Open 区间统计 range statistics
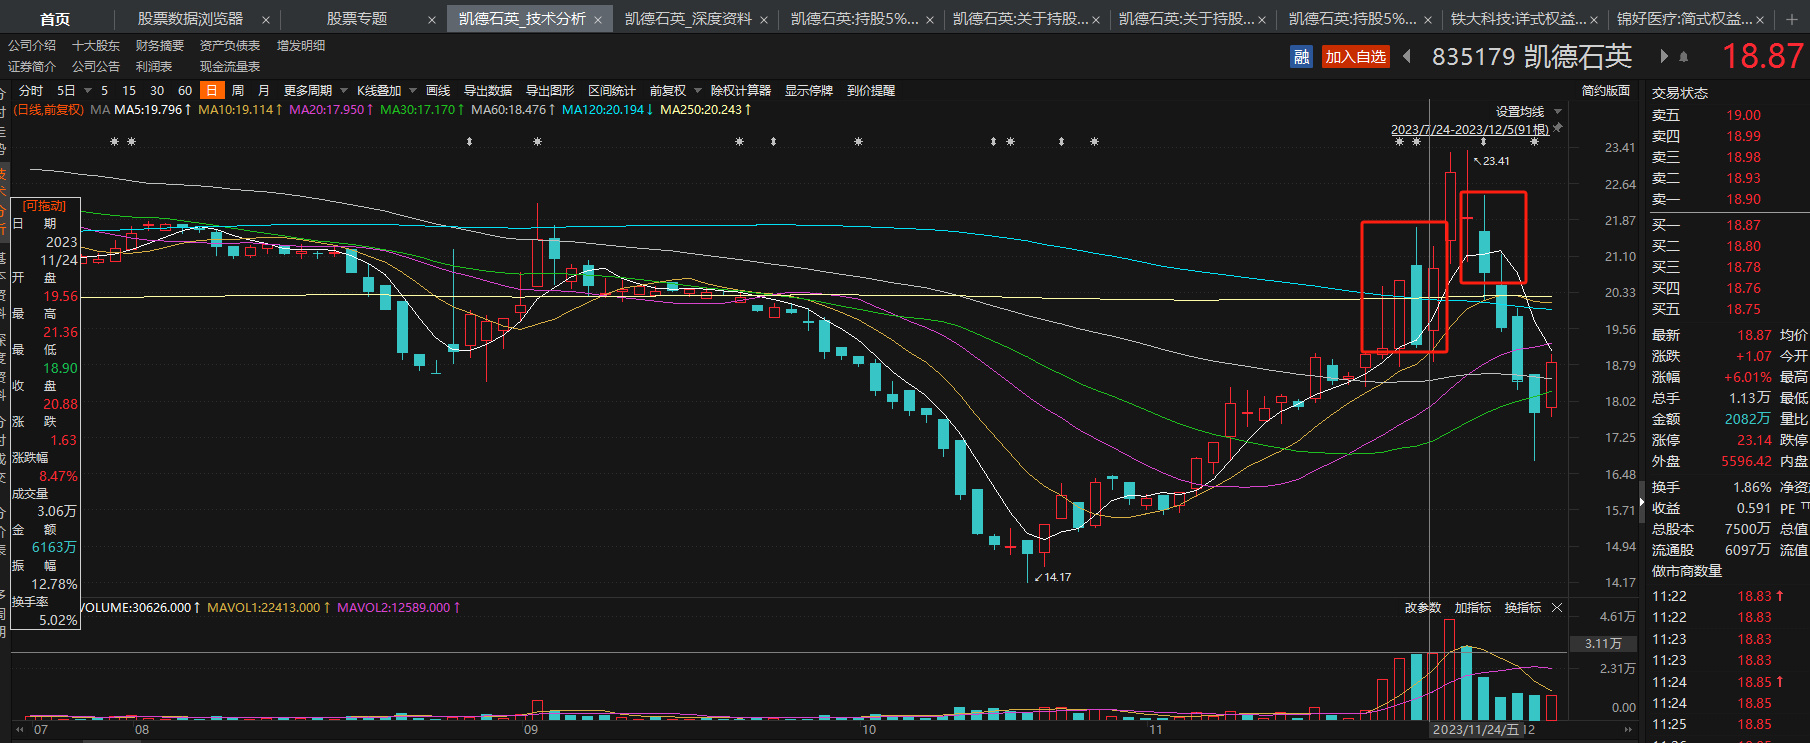1810x743 pixels. click(x=612, y=91)
